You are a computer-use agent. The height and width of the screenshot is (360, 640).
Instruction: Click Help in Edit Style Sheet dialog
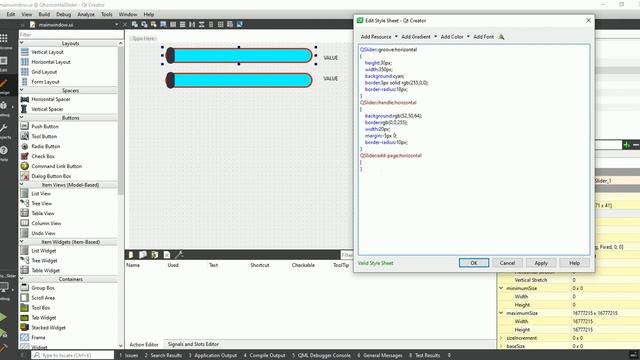point(574,263)
